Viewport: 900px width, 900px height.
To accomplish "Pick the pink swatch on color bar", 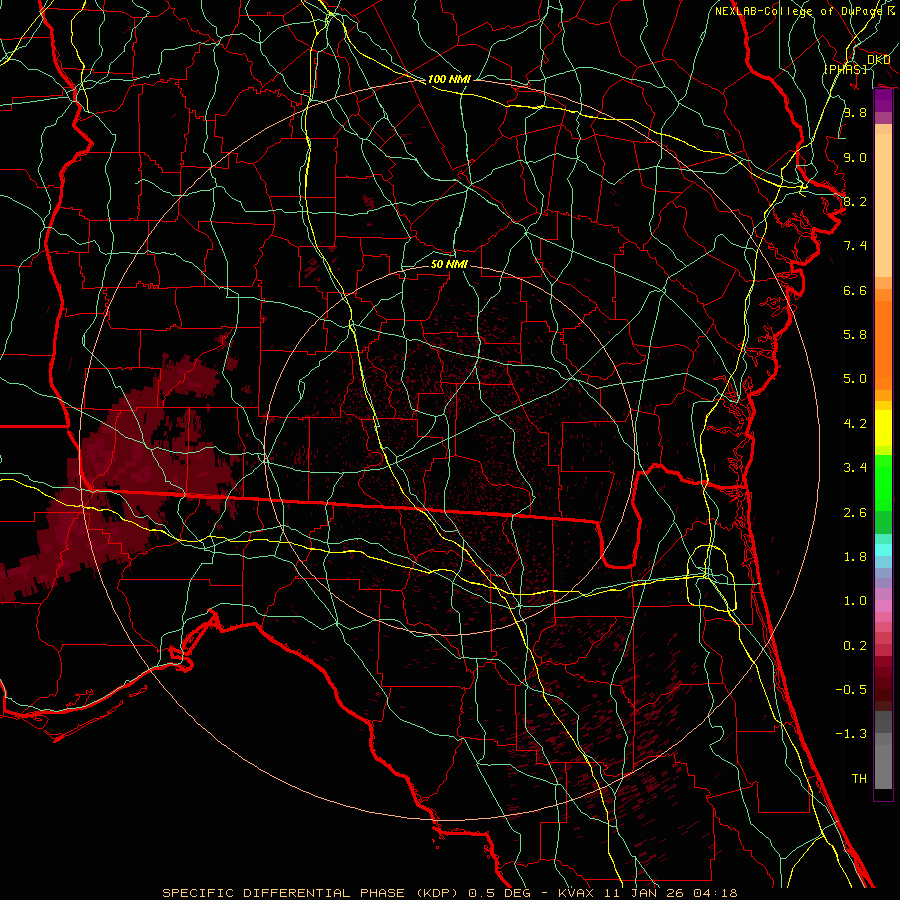I will pyautogui.click(x=883, y=606).
